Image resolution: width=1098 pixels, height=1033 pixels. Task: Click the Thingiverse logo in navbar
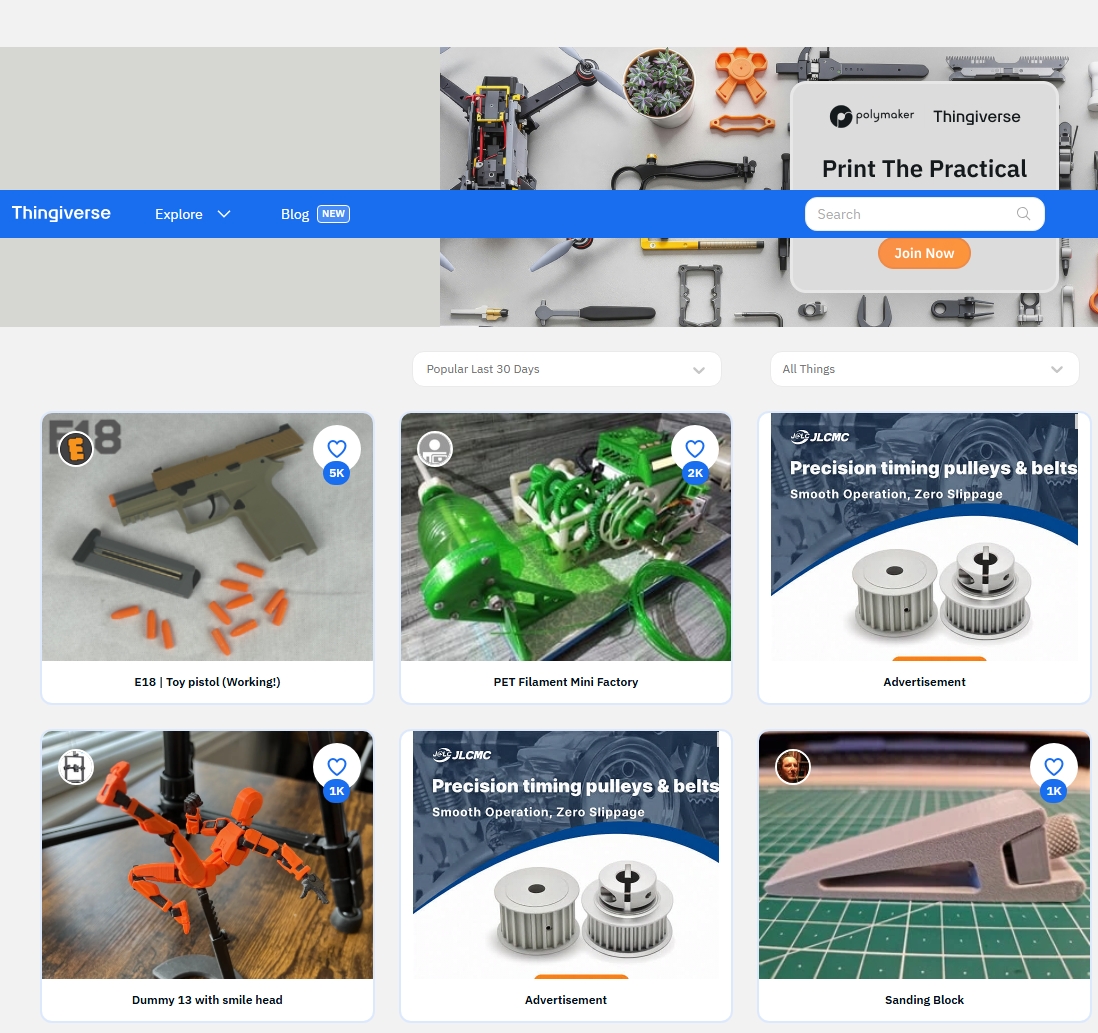(61, 213)
